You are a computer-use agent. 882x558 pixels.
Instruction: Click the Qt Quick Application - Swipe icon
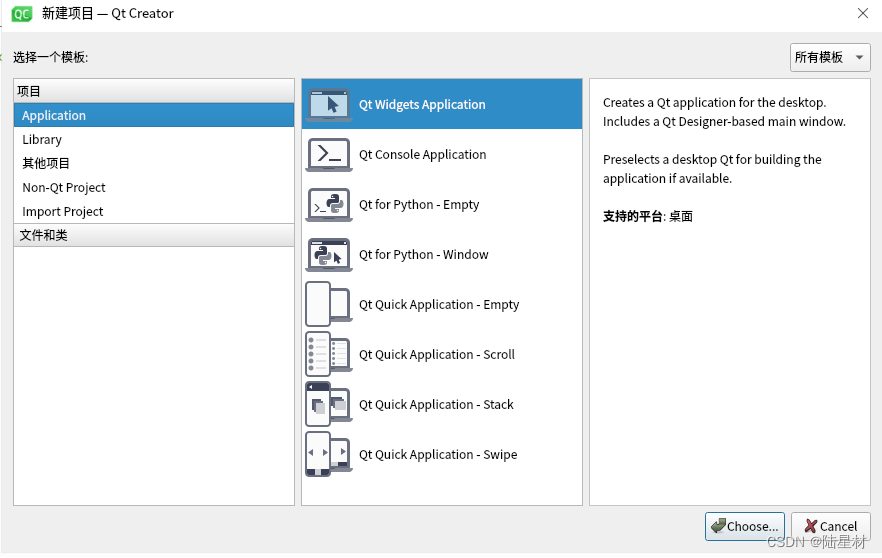[x=329, y=454]
